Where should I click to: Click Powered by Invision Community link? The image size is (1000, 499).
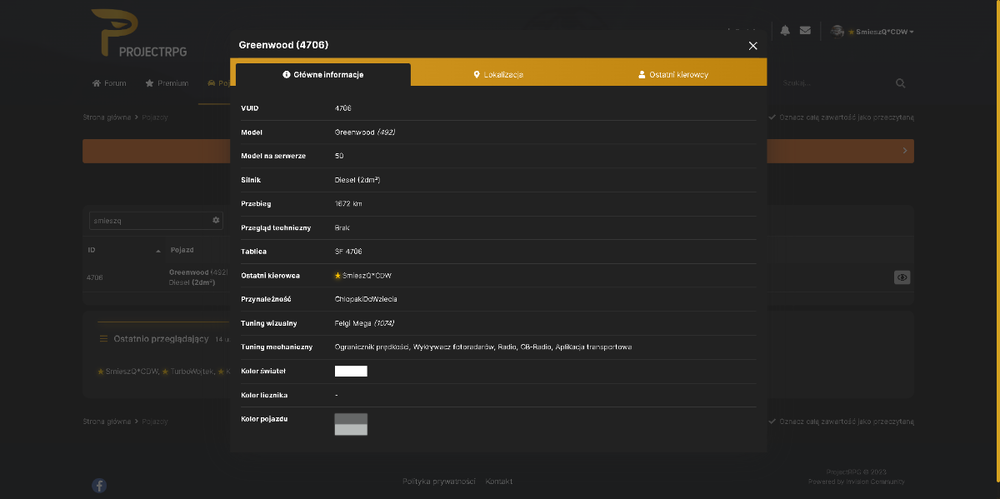[856, 482]
